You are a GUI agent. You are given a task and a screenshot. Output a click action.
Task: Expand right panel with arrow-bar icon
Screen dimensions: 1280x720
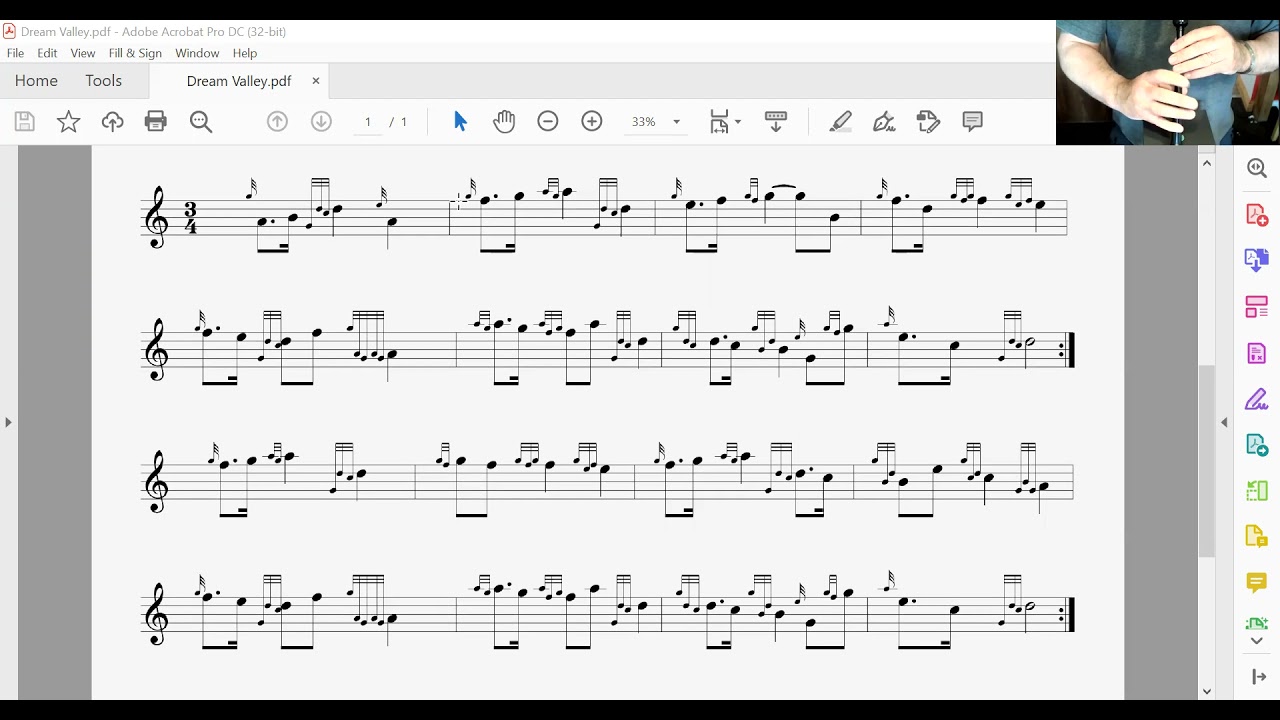point(1258,677)
